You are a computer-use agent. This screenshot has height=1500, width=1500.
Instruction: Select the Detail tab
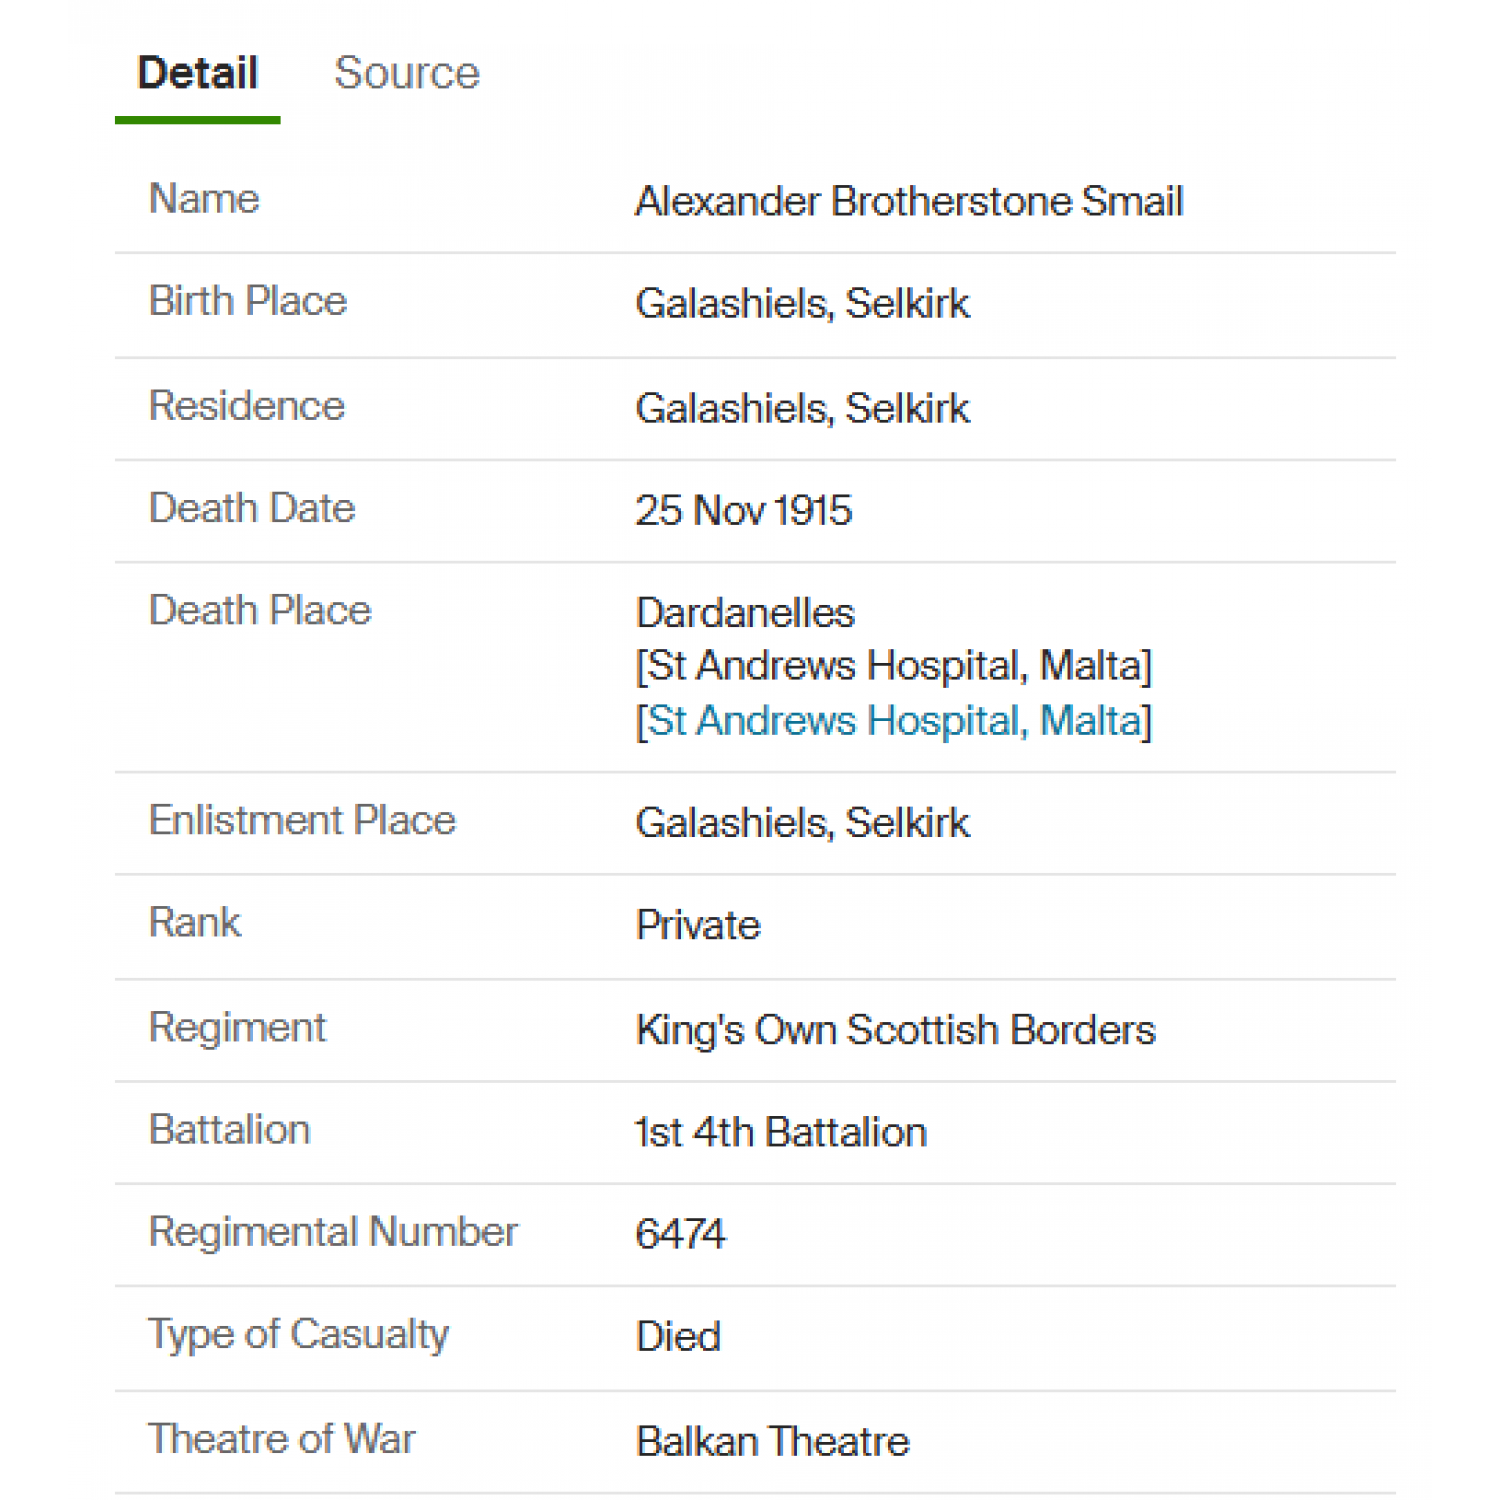[x=198, y=73]
